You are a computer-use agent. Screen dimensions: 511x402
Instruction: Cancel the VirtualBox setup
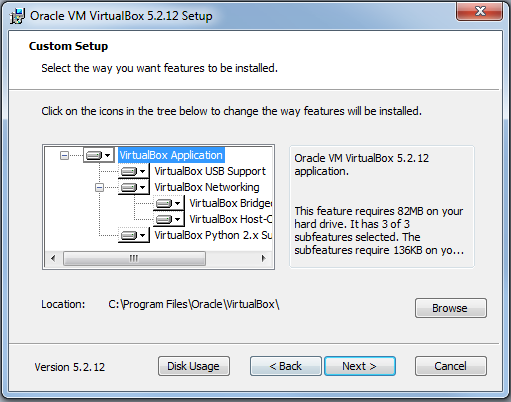pyautogui.click(x=451, y=366)
